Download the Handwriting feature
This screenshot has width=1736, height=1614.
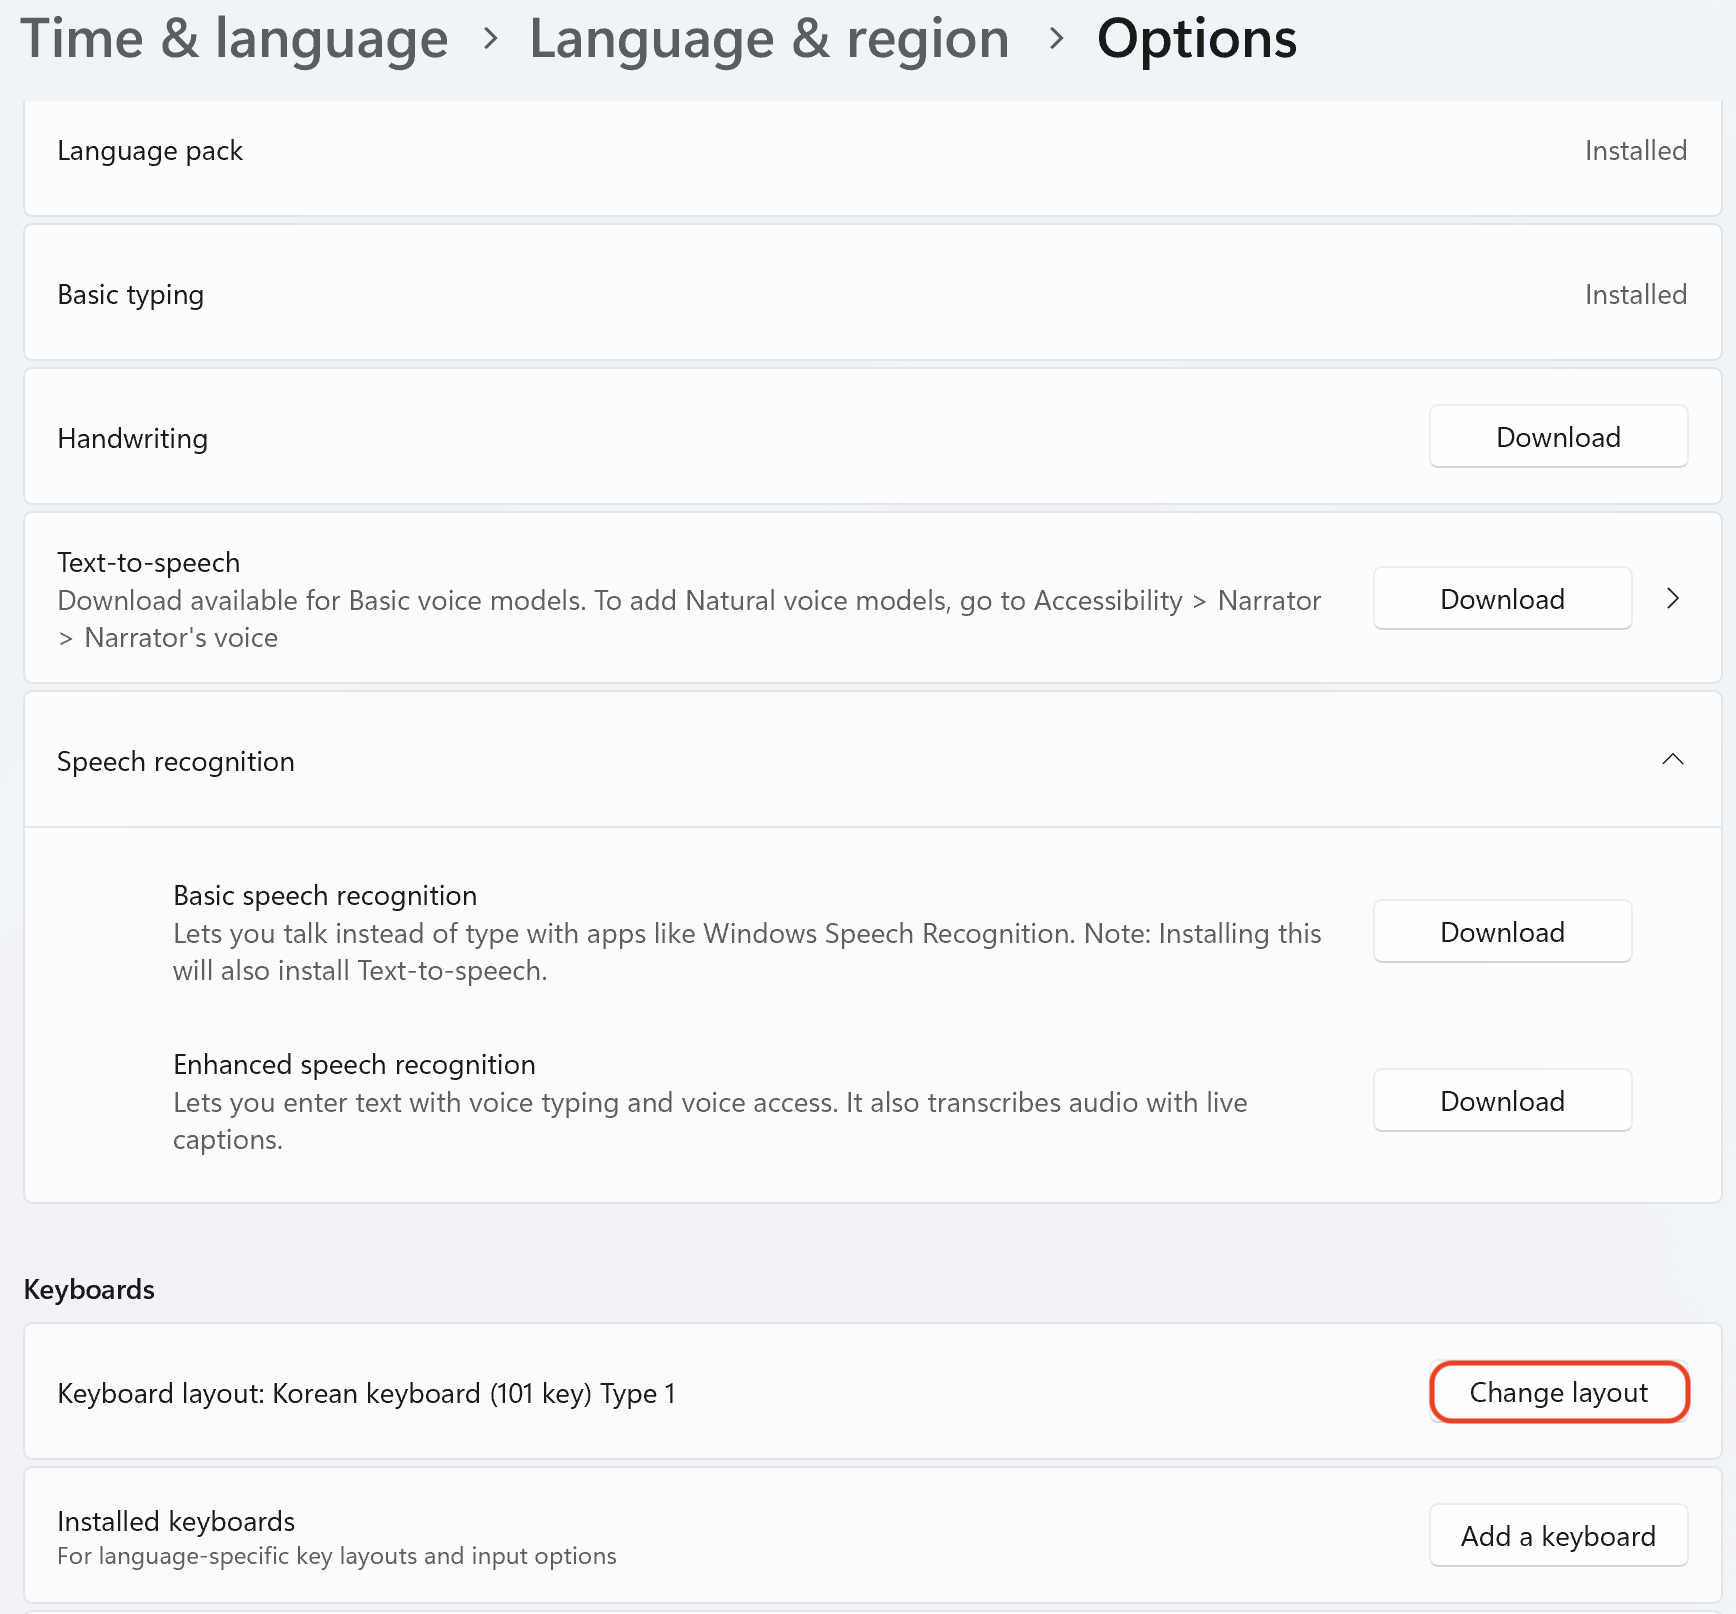pos(1557,437)
